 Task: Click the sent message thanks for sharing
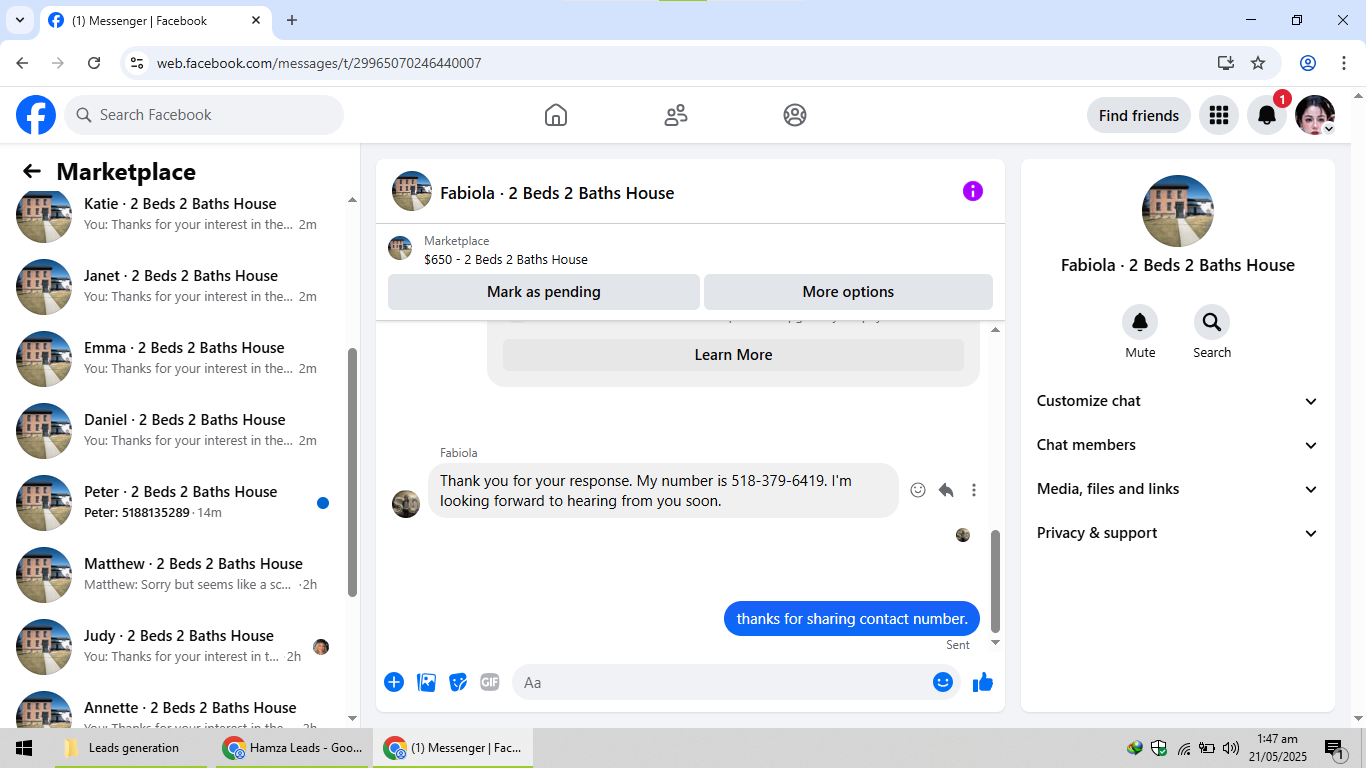[x=852, y=619]
